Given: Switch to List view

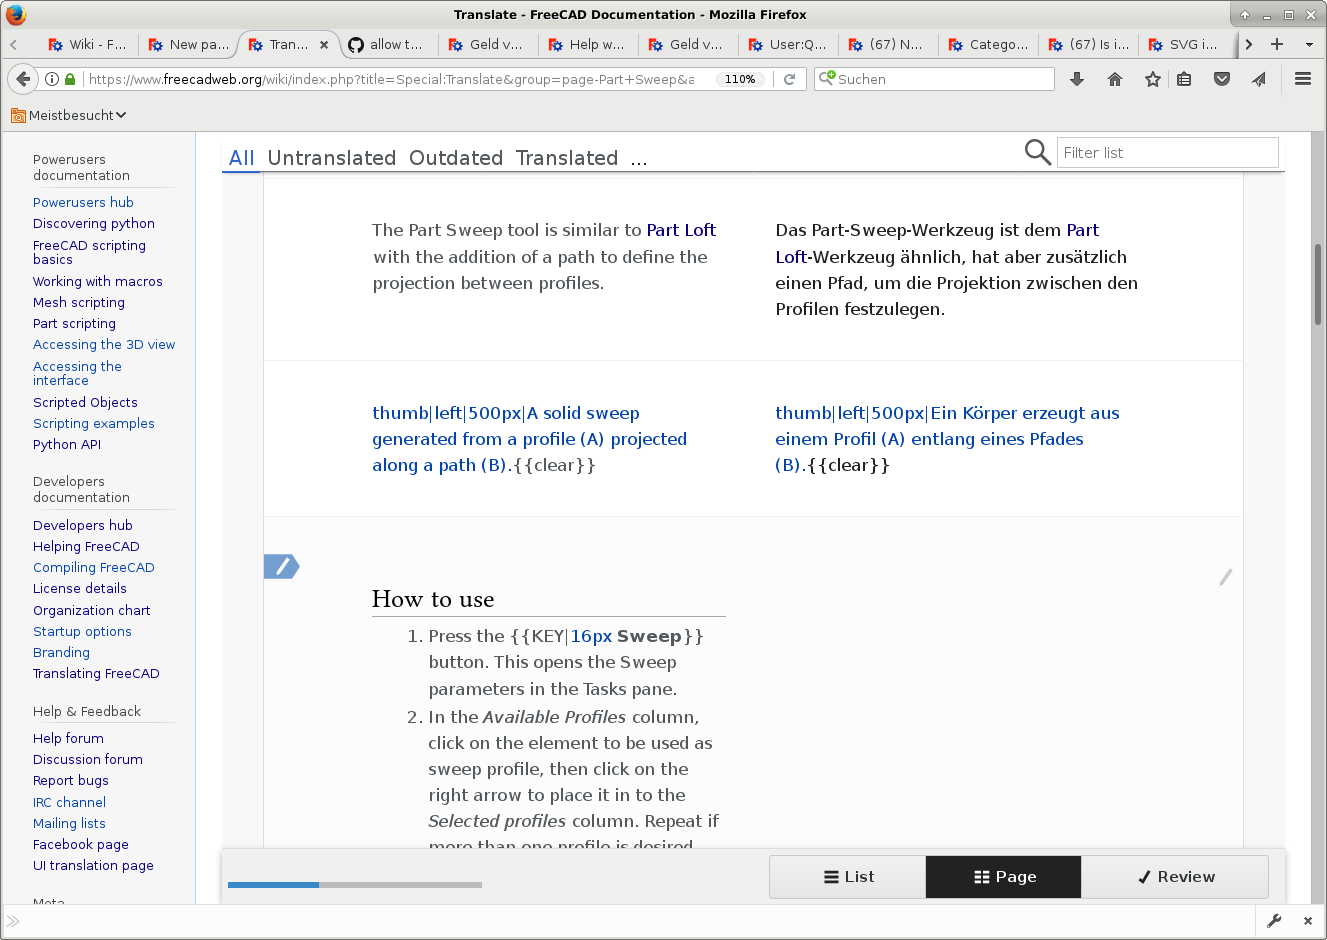Looking at the screenshot, I should [x=848, y=877].
